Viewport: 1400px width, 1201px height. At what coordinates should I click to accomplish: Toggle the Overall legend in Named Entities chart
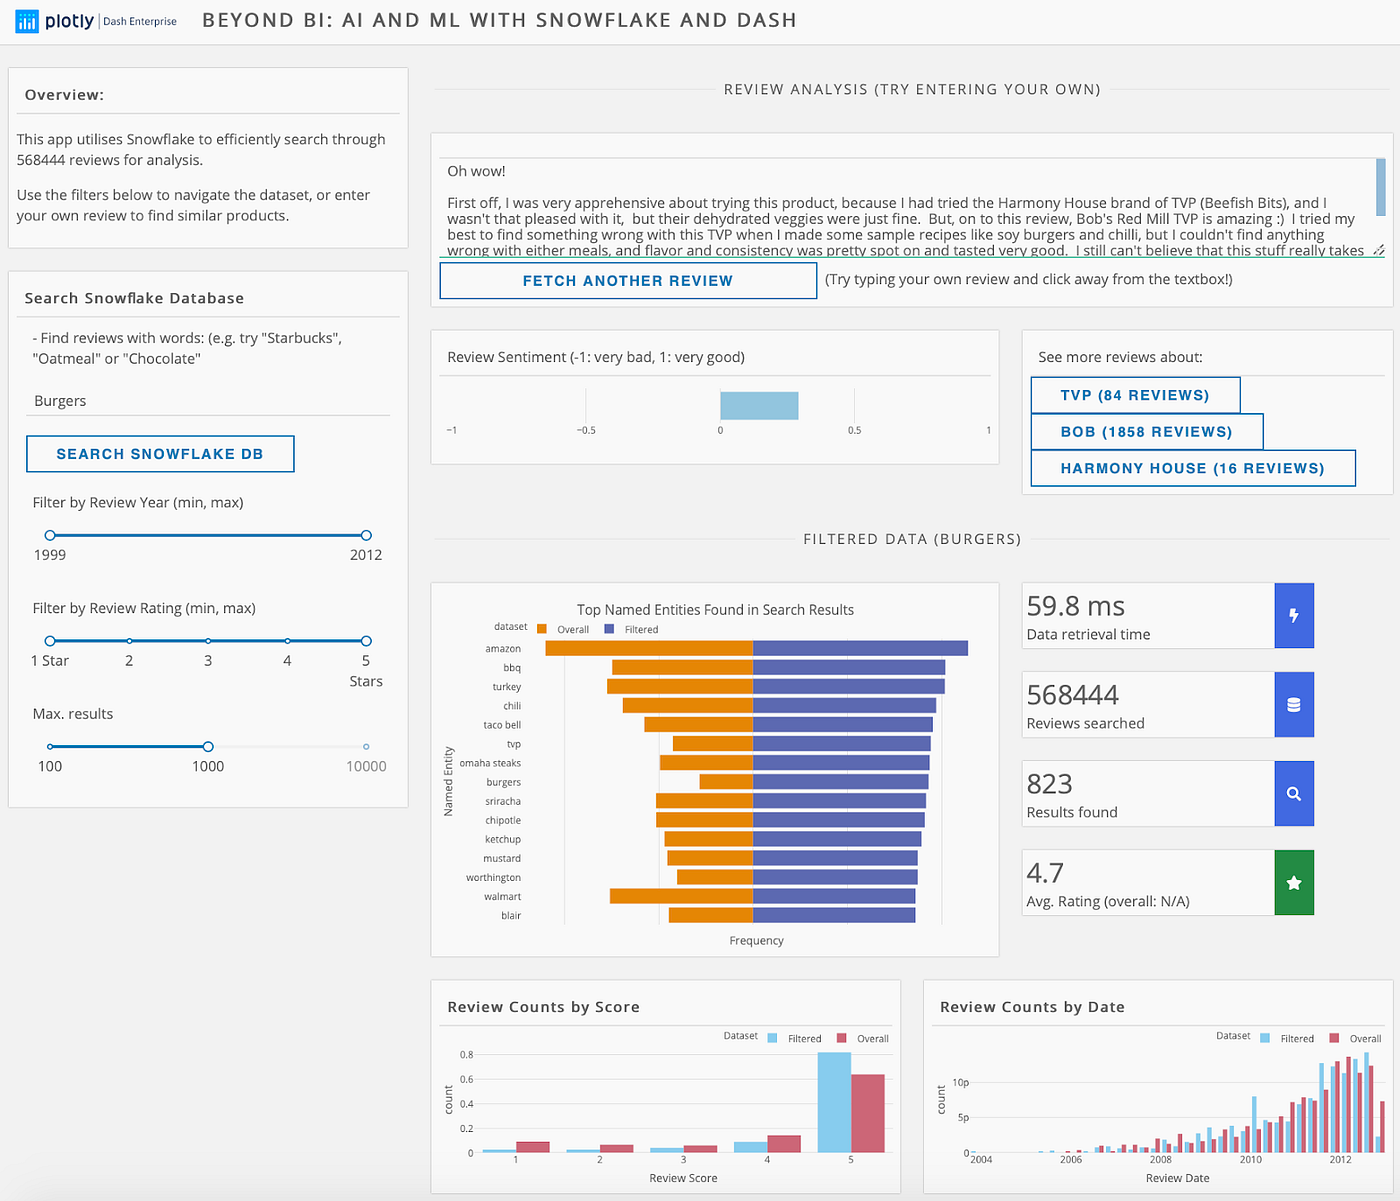coord(564,630)
